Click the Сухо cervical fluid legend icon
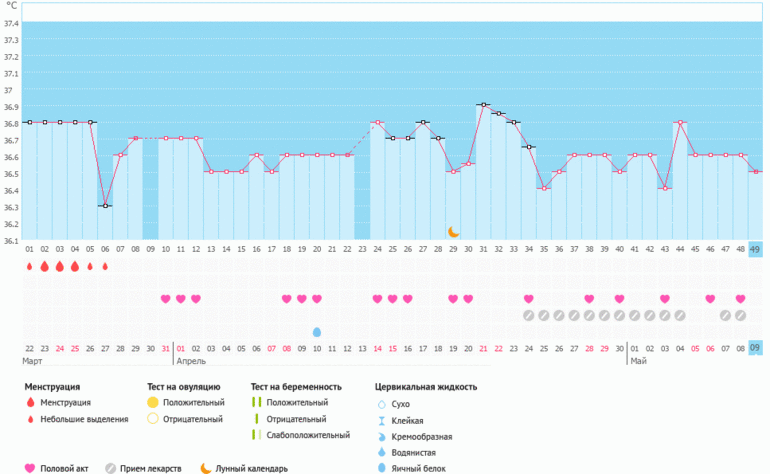This screenshot has height=474, width=770. pyautogui.click(x=381, y=404)
